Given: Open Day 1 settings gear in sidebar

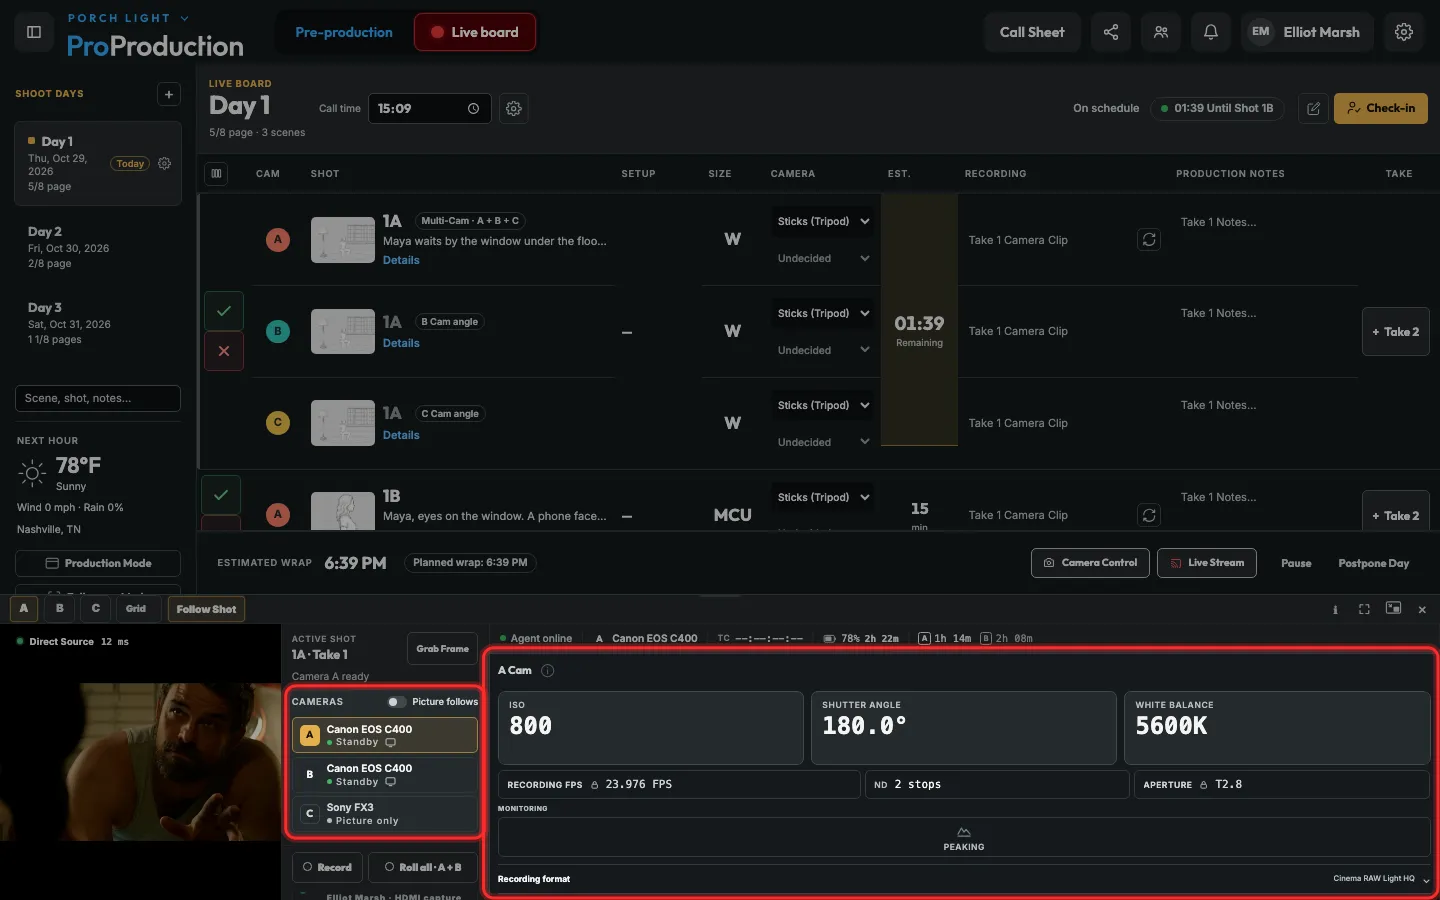Looking at the screenshot, I should 165,163.
